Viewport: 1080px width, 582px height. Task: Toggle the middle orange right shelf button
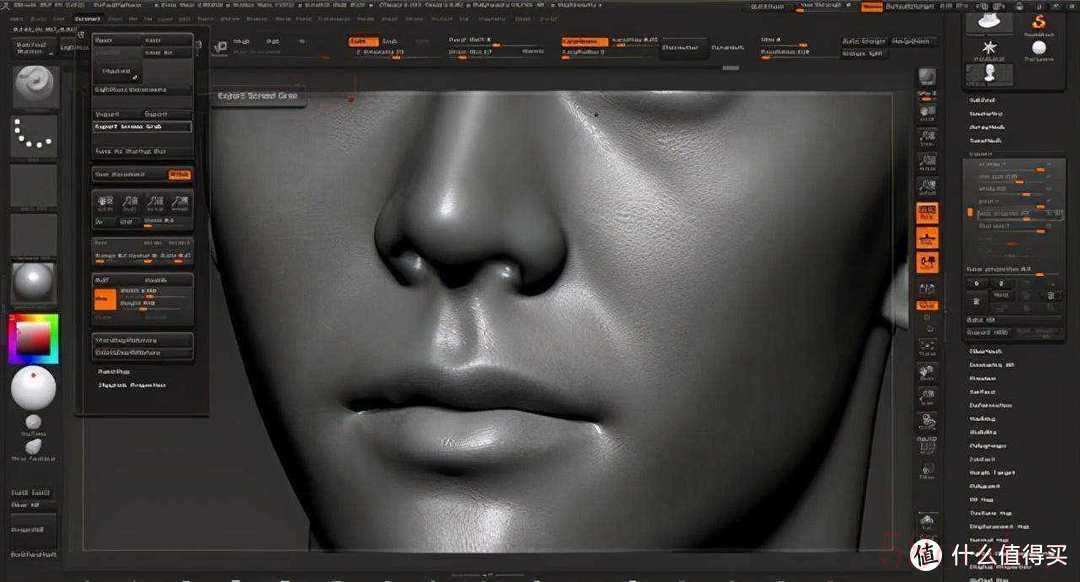click(x=927, y=238)
